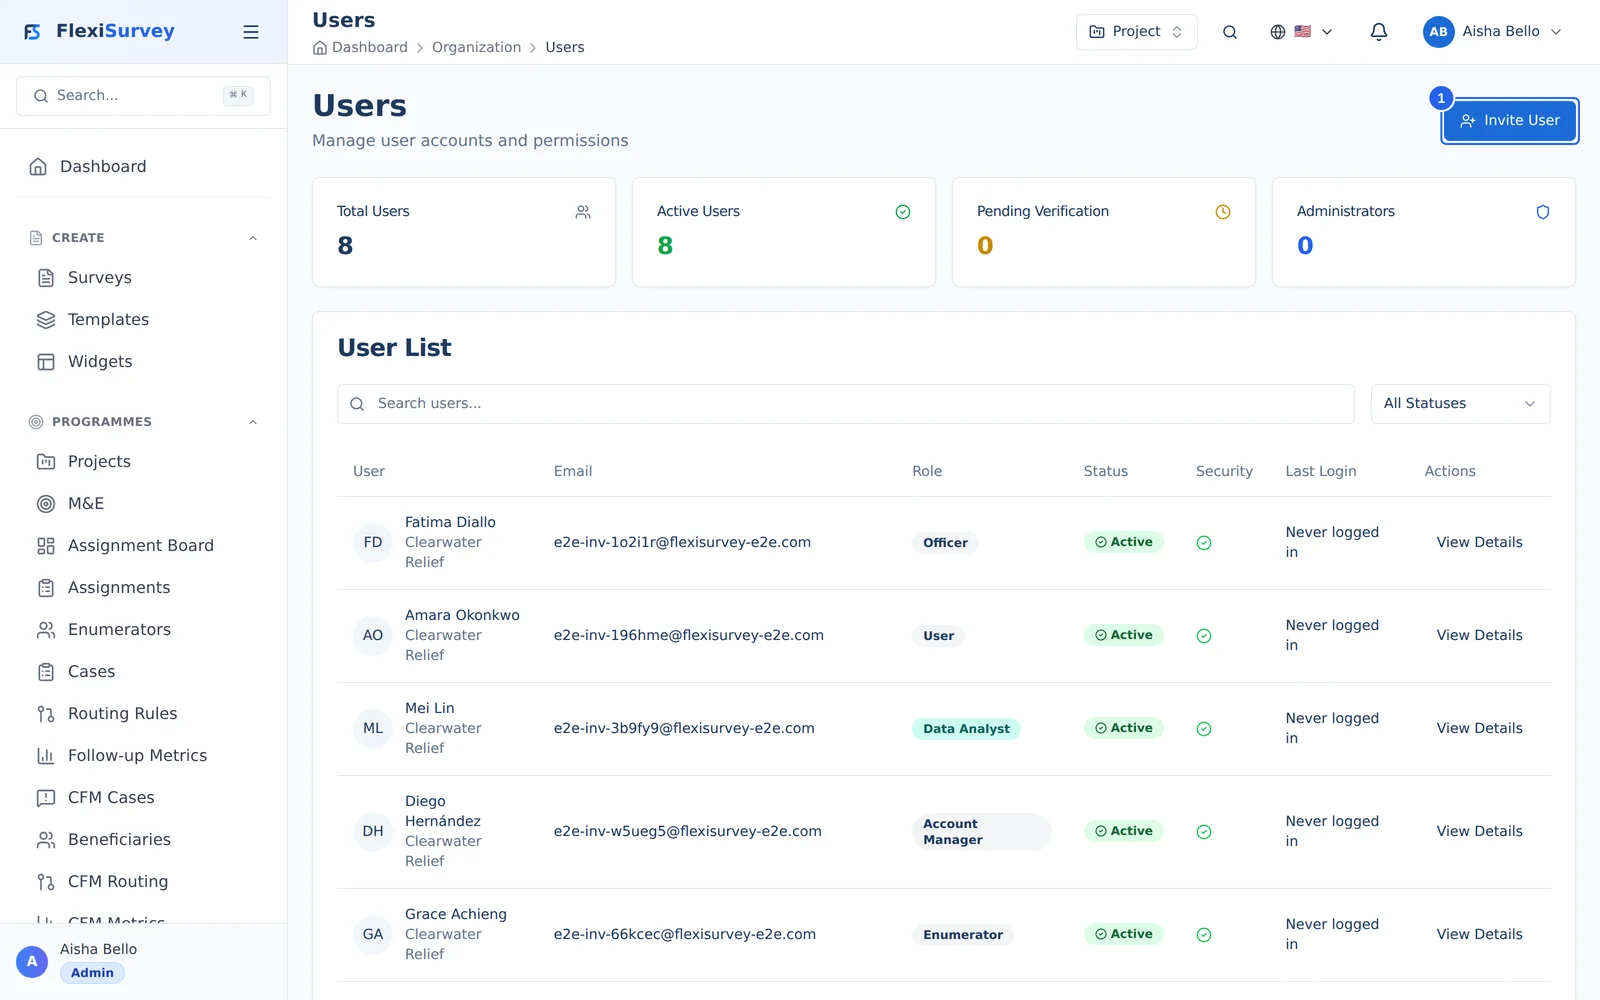Viewport: 1600px width, 1000px height.
Task: Click the Email column header
Action: [573, 472]
